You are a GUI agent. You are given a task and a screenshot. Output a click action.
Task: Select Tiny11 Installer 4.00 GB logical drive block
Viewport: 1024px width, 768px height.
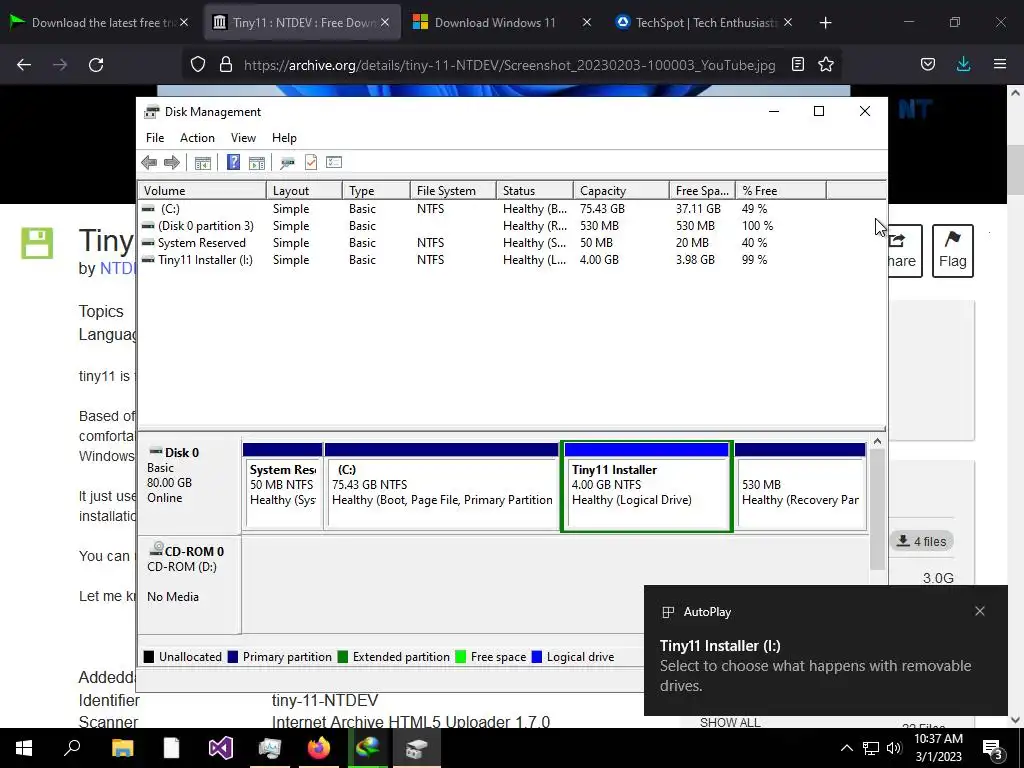tap(647, 487)
